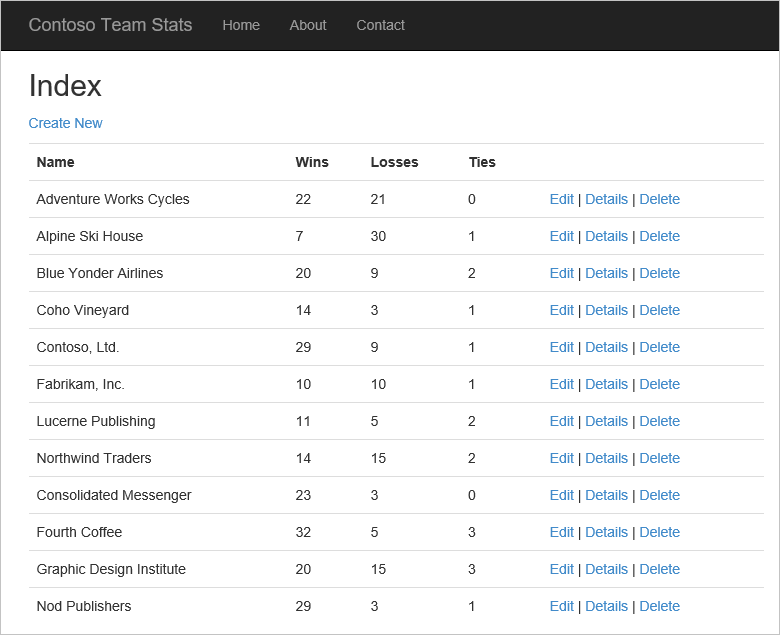Select the Graphic Design Institute name
The height and width of the screenshot is (635, 780).
click(111, 569)
